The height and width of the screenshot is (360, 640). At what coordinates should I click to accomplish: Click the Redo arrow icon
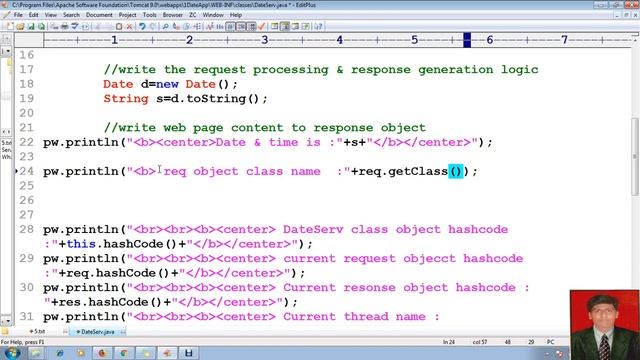coord(153,27)
